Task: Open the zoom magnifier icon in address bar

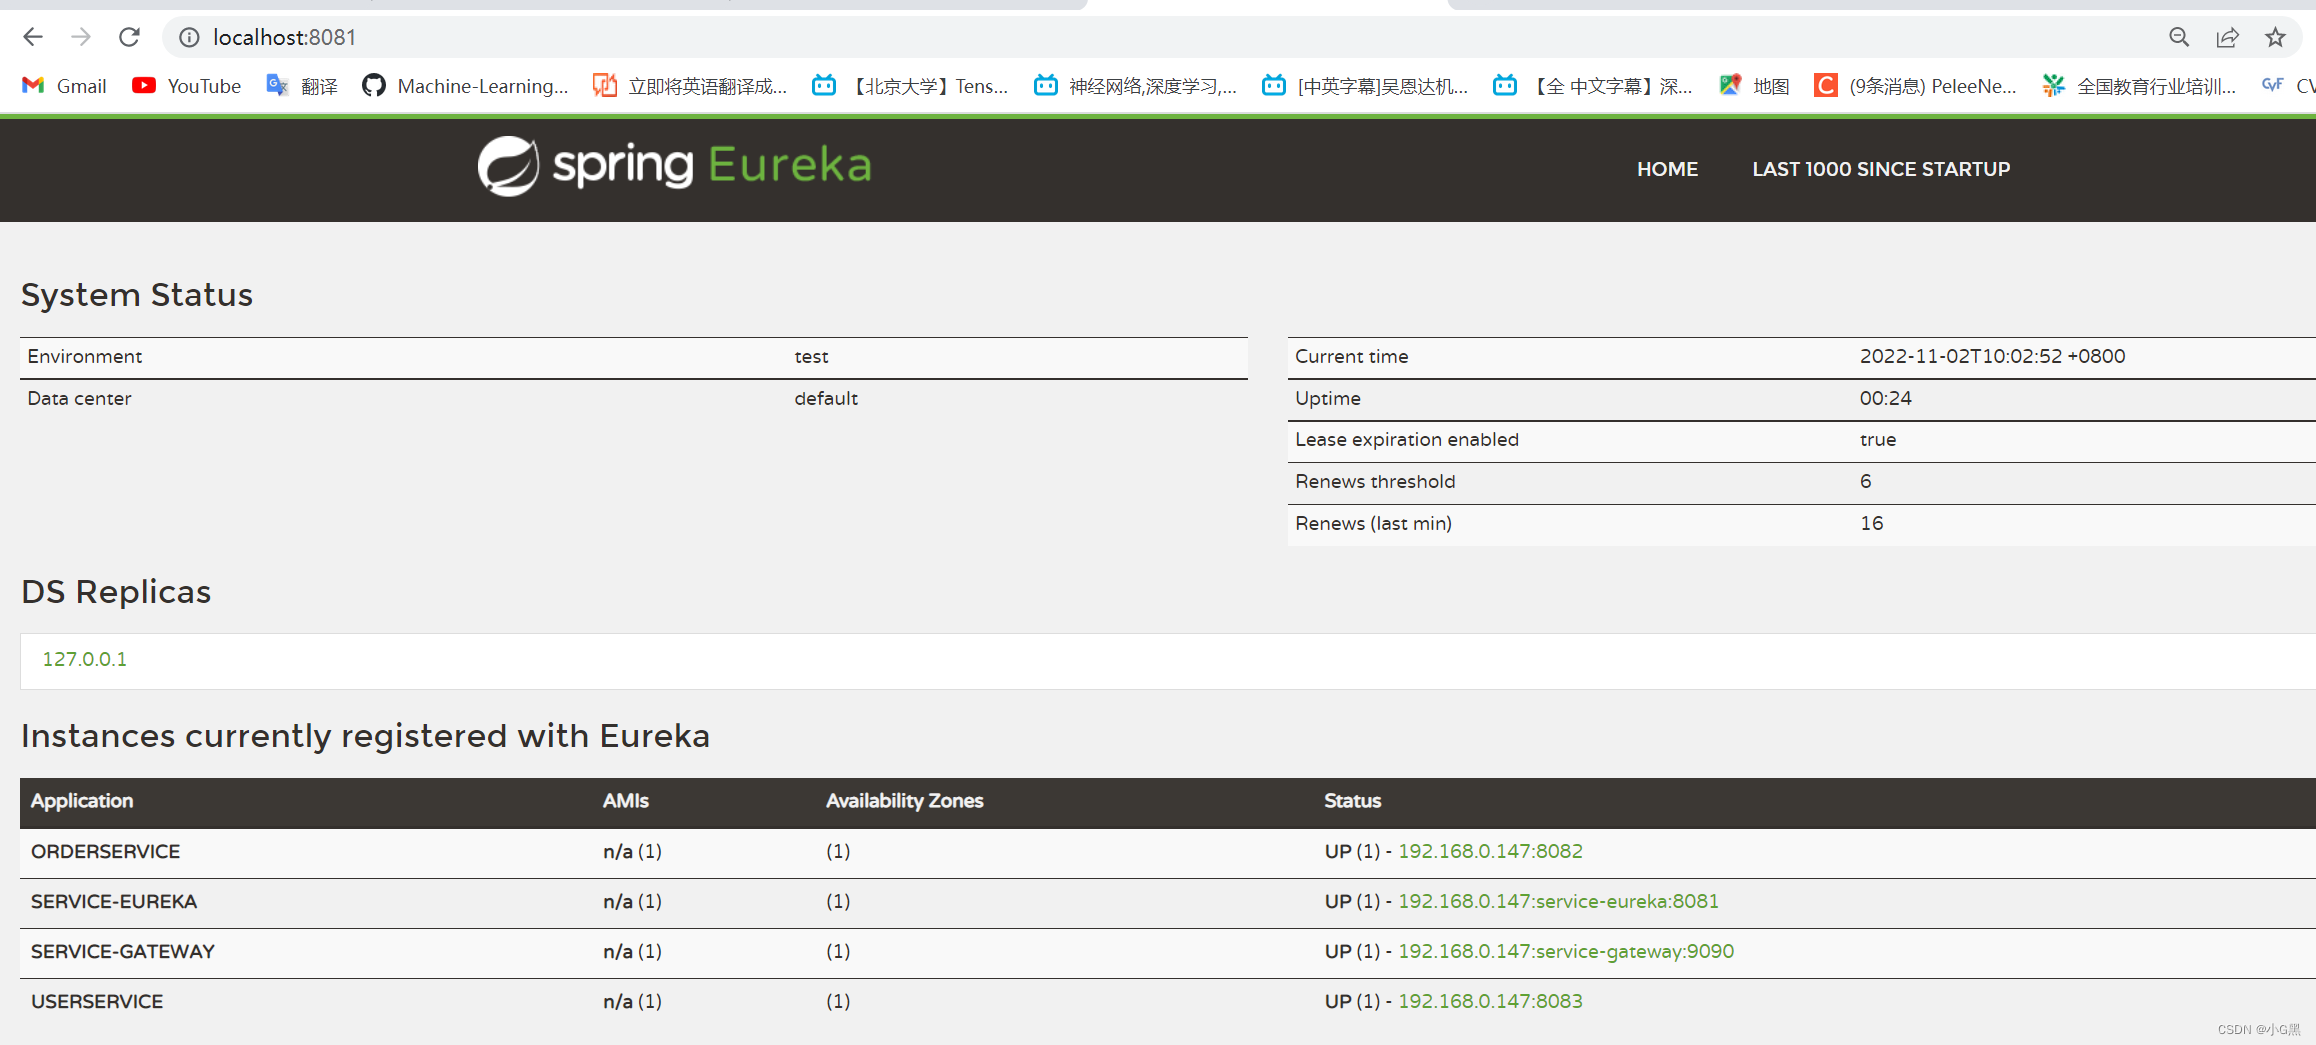Action: point(2179,37)
